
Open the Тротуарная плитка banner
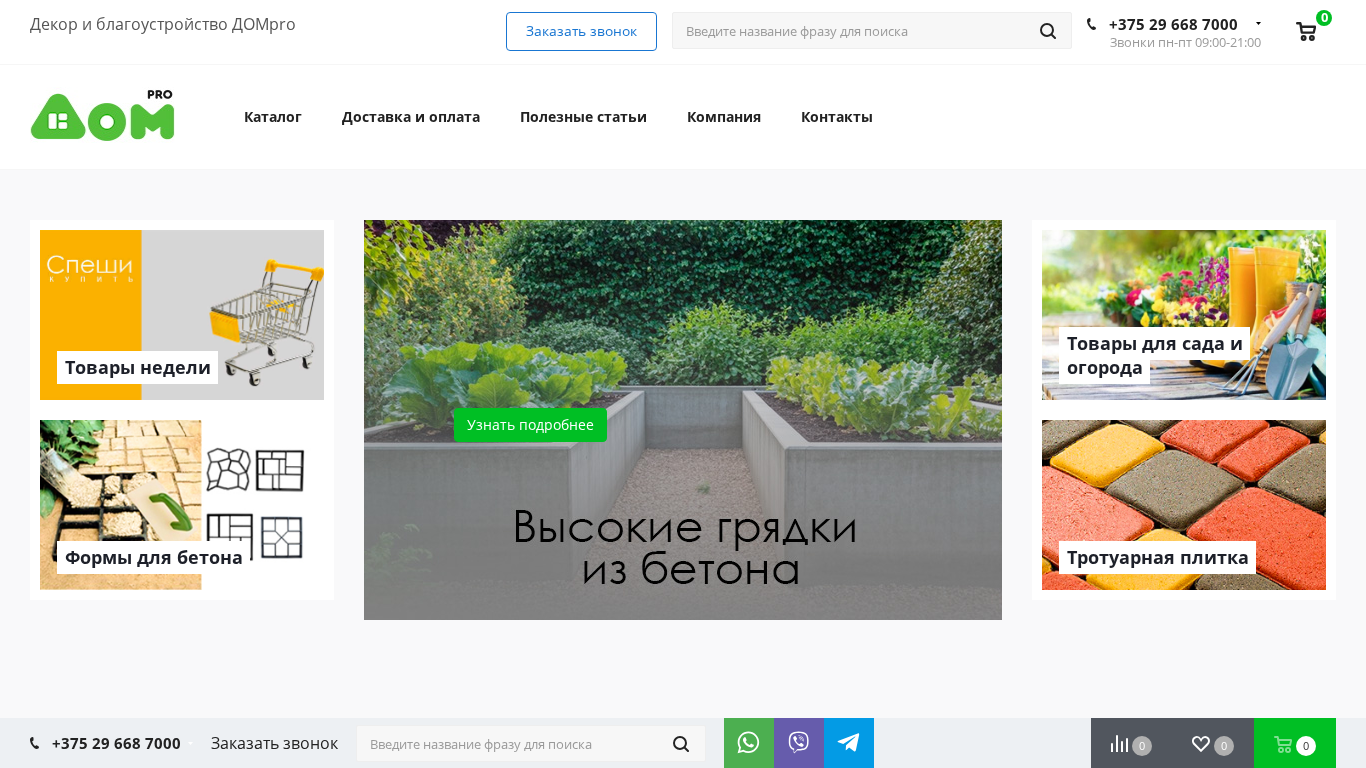coord(1184,505)
